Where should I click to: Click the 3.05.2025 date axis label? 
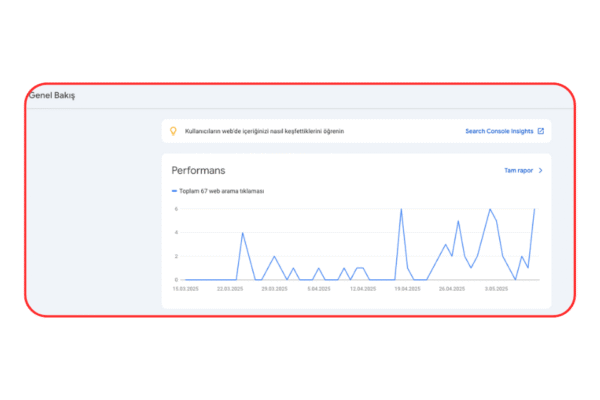494,288
